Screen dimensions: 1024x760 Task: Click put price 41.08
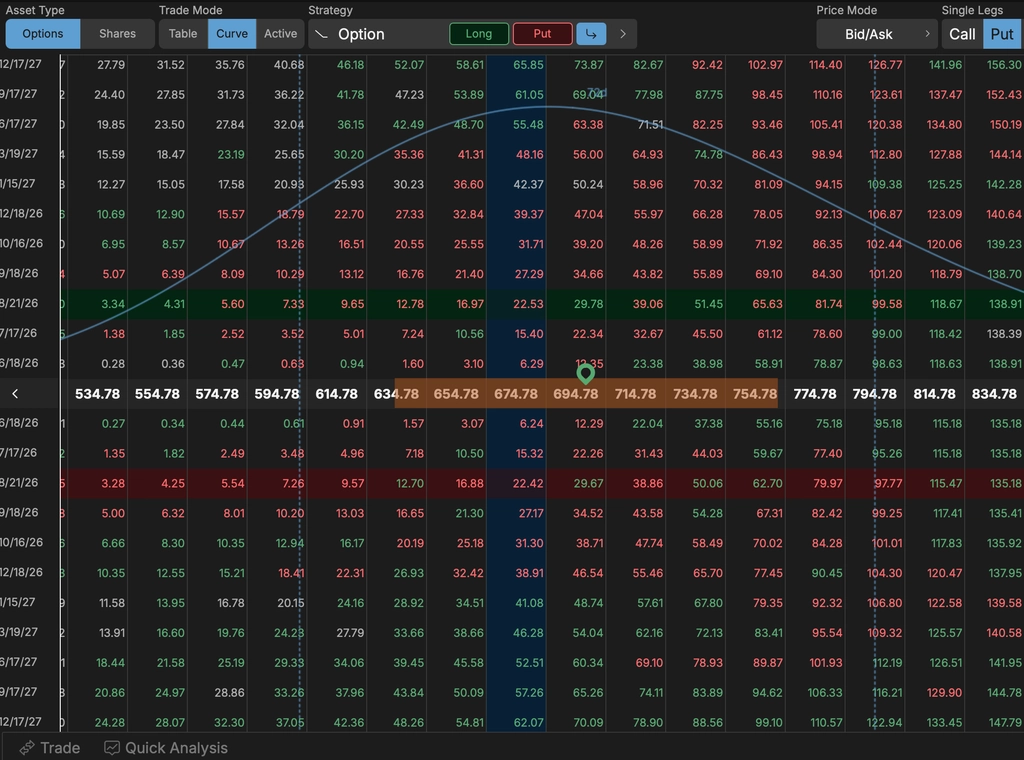(x=529, y=603)
